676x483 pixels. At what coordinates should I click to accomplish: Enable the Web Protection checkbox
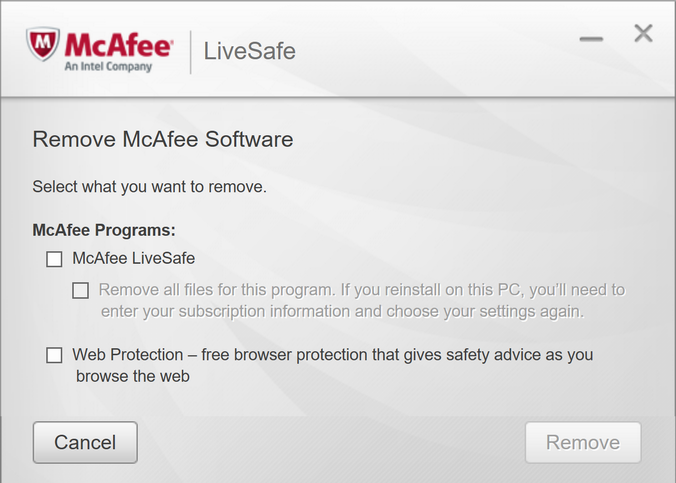[54, 355]
